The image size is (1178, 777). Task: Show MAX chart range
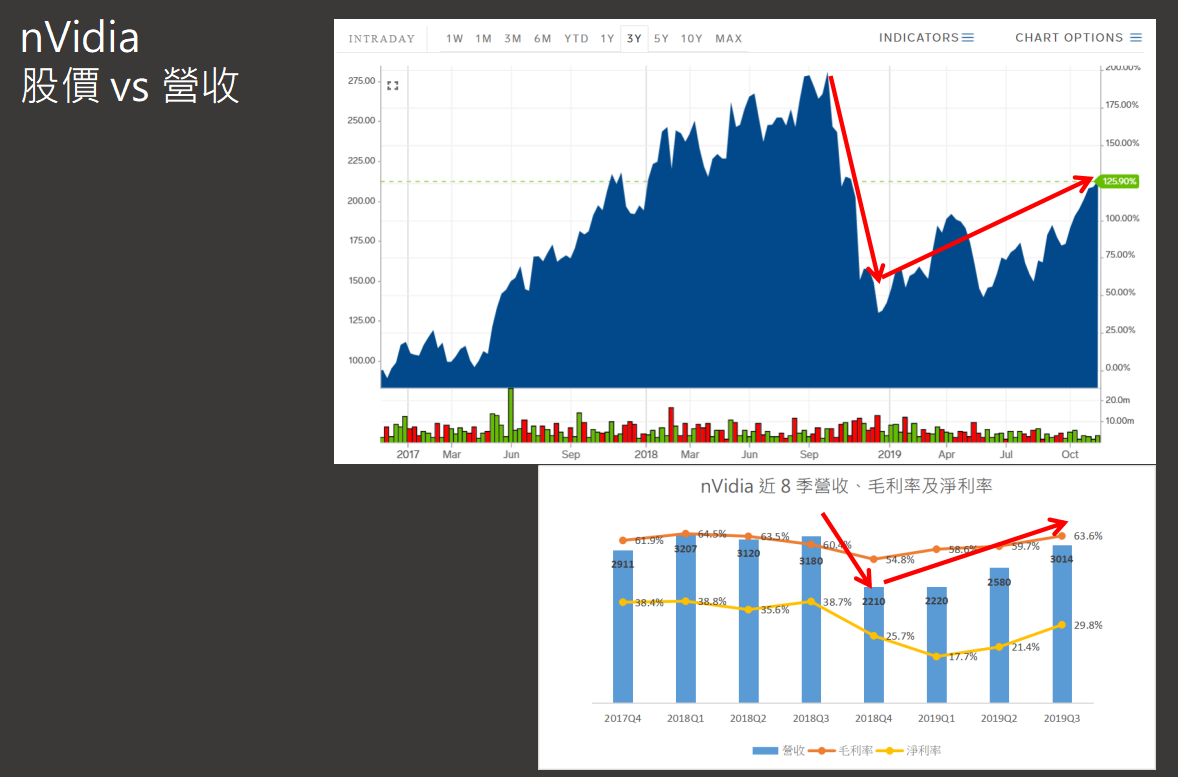[729, 38]
